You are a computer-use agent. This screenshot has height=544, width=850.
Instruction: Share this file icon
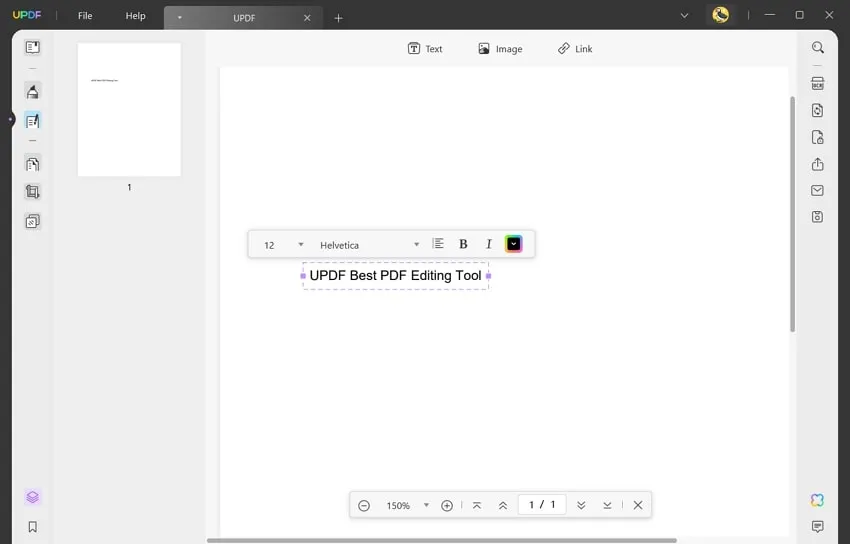coord(817,164)
